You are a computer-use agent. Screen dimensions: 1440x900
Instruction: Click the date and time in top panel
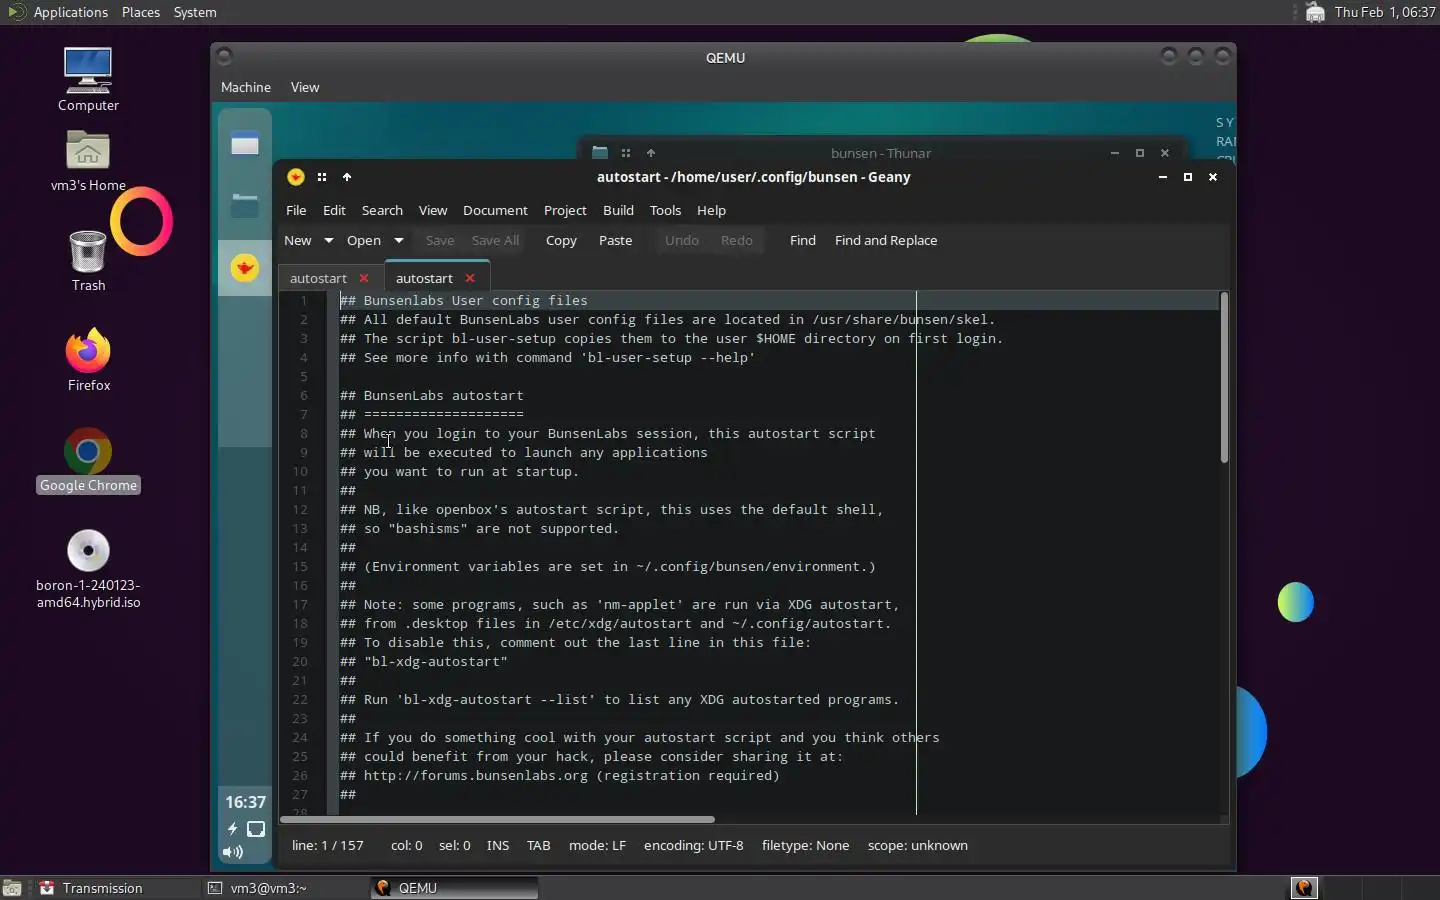(1385, 12)
